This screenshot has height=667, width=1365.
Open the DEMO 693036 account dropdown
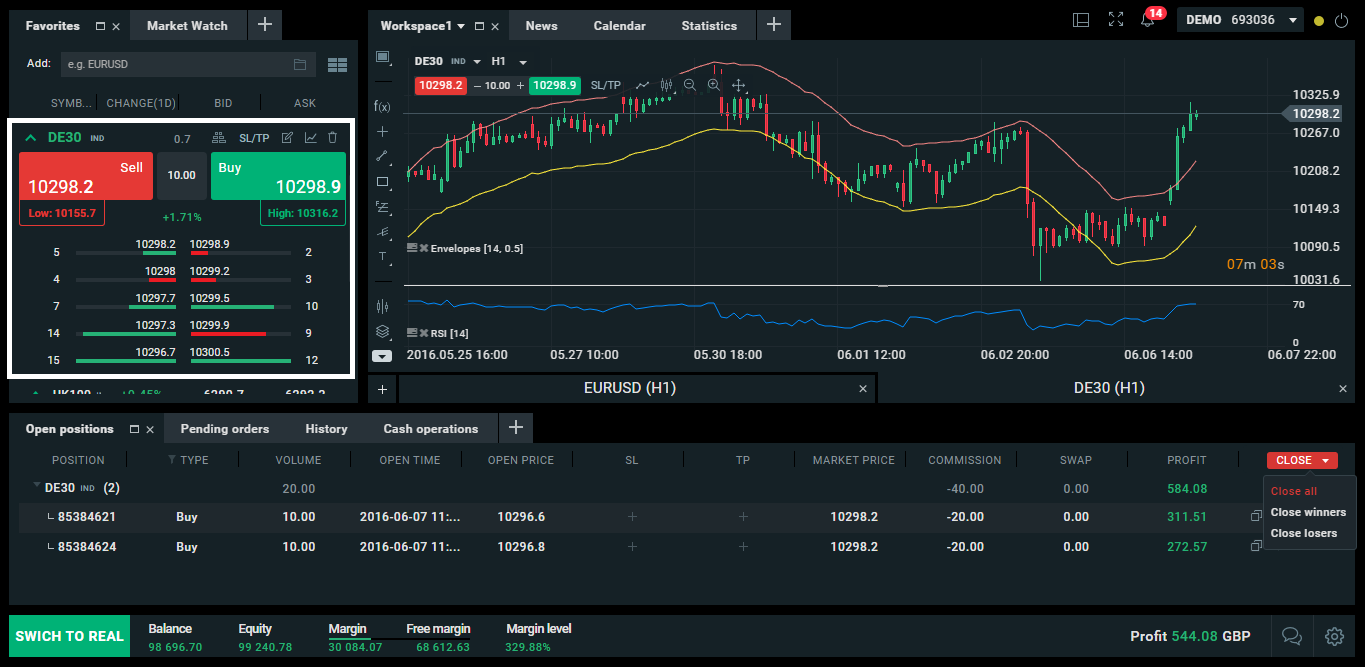pos(1239,20)
